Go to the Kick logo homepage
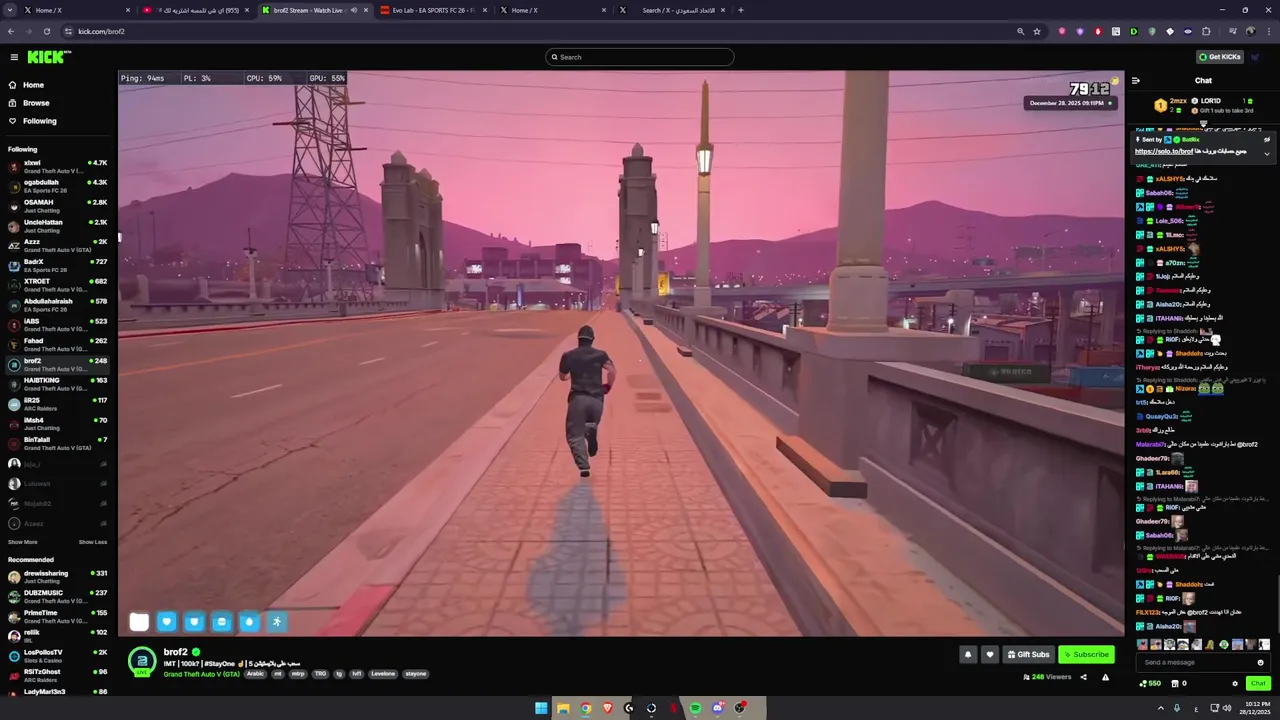 click(x=48, y=57)
